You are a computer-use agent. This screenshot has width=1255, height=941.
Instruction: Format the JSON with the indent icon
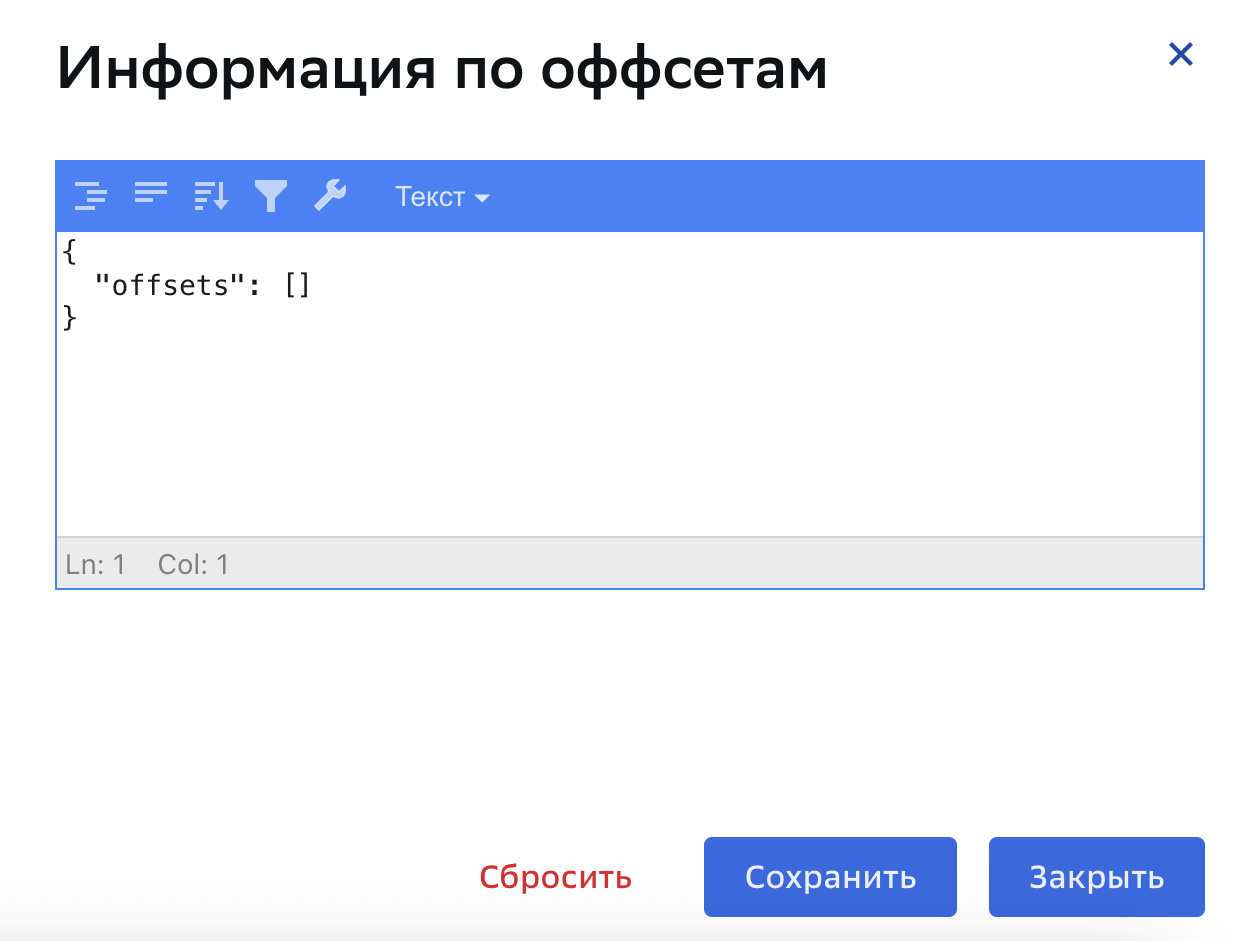pos(91,196)
